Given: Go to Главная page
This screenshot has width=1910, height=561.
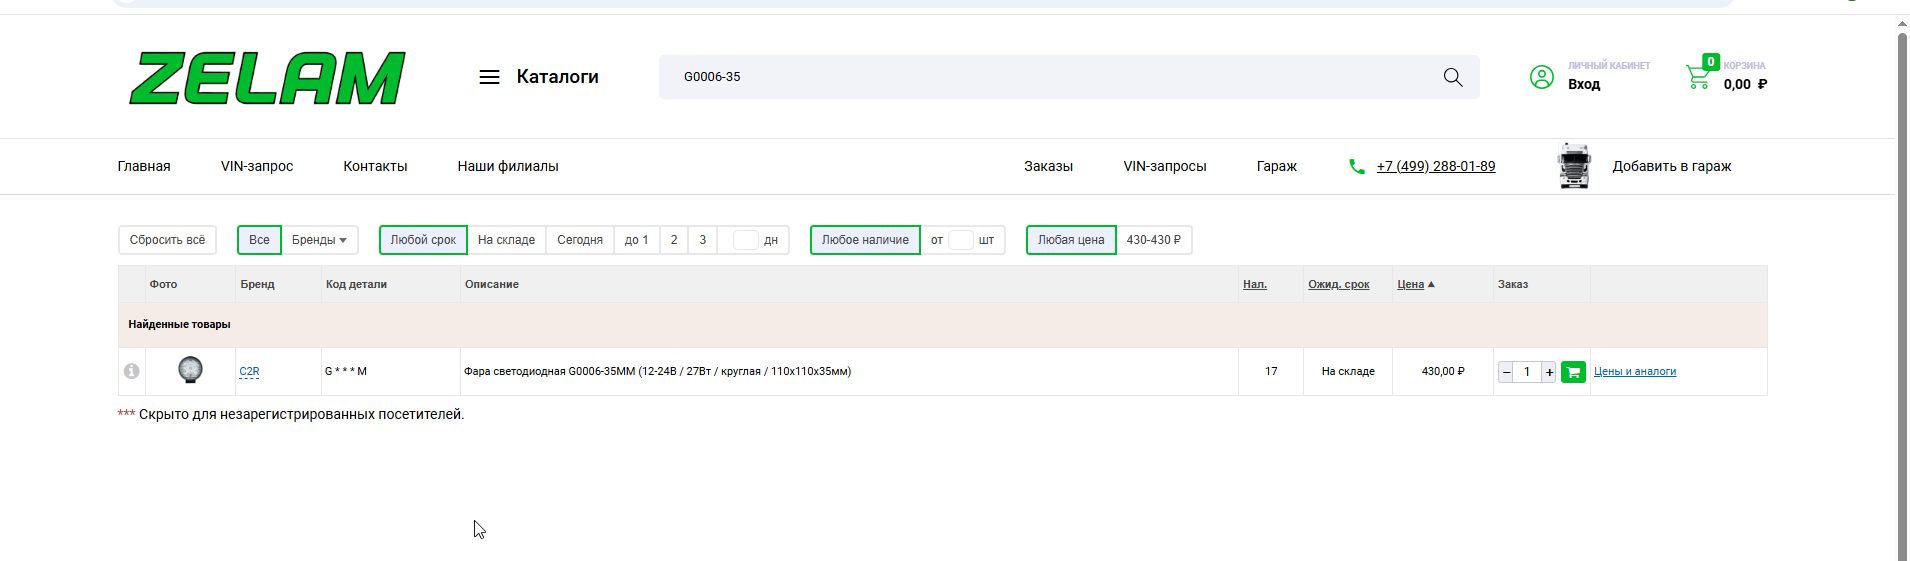Looking at the screenshot, I should point(144,167).
